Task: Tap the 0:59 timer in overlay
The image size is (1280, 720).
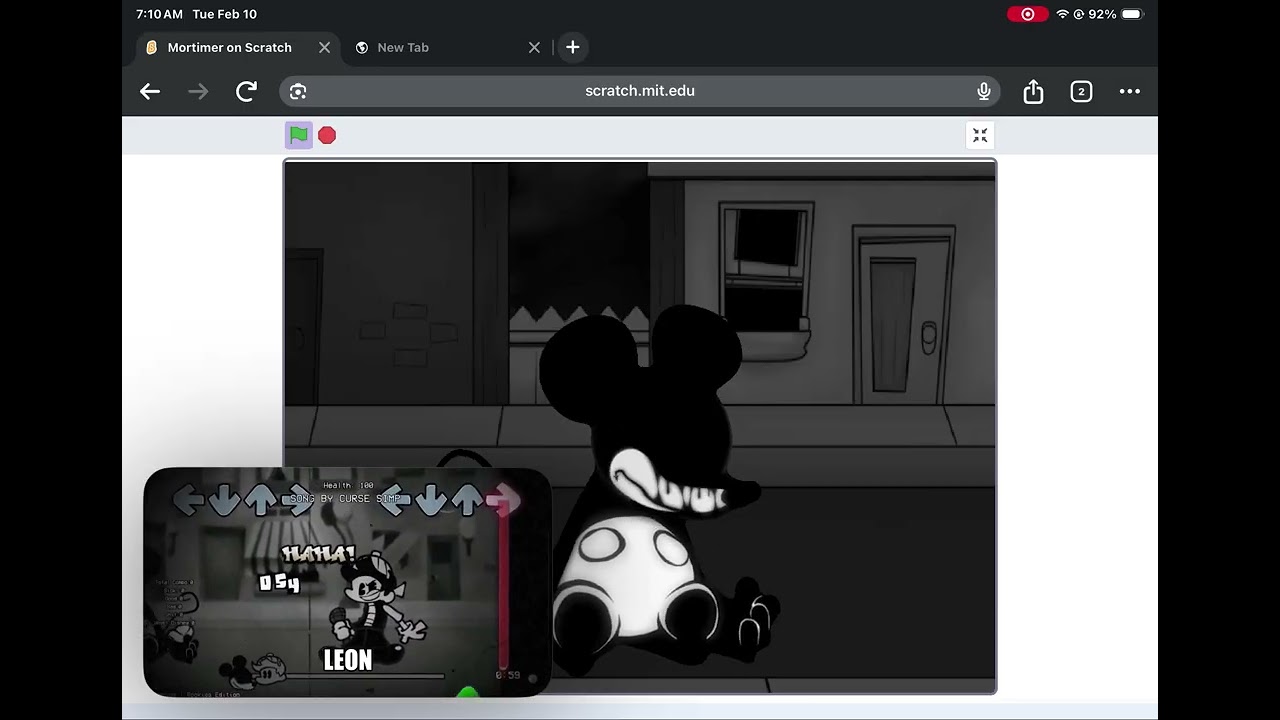Action: click(508, 676)
